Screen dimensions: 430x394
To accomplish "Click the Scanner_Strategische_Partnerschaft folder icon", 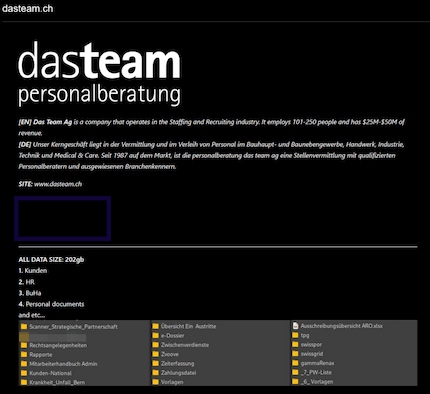I will 24,327.
